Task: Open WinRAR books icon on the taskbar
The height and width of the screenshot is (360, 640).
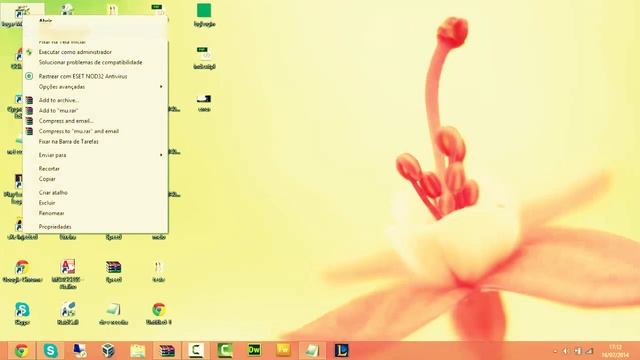Action: coord(167,351)
